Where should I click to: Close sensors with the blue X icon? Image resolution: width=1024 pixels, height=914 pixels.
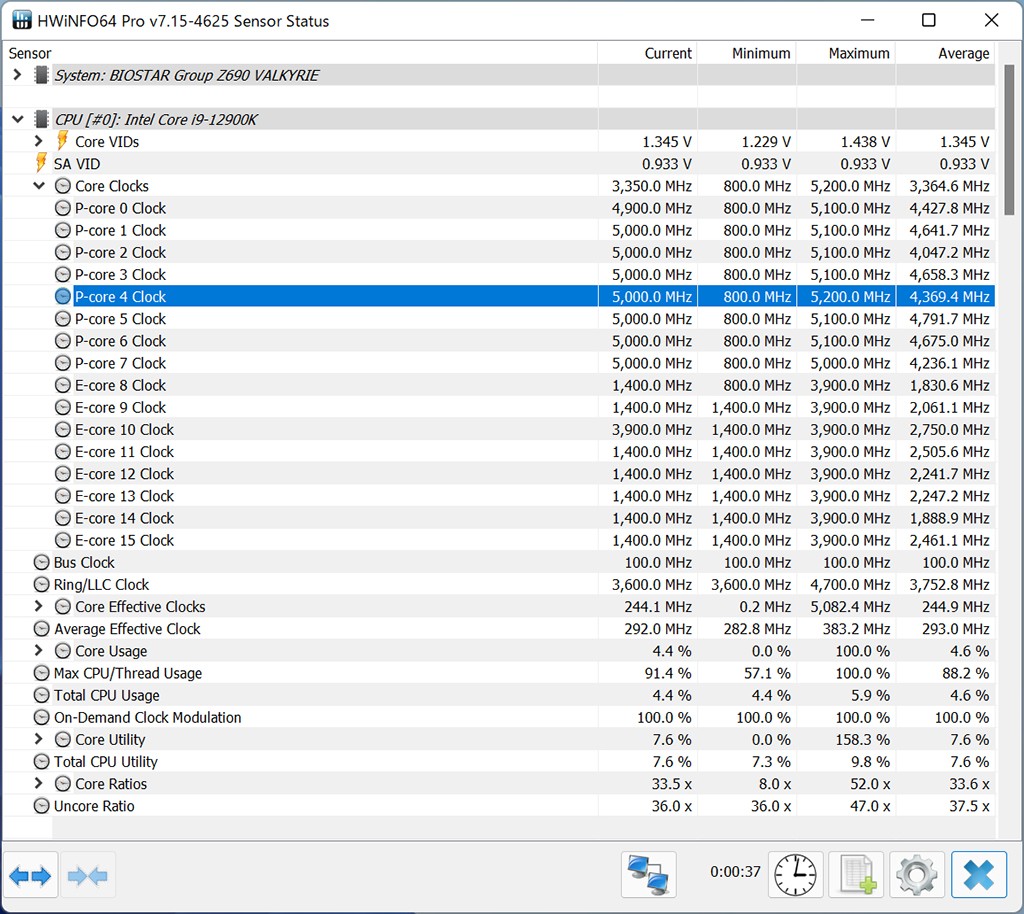(x=978, y=876)
